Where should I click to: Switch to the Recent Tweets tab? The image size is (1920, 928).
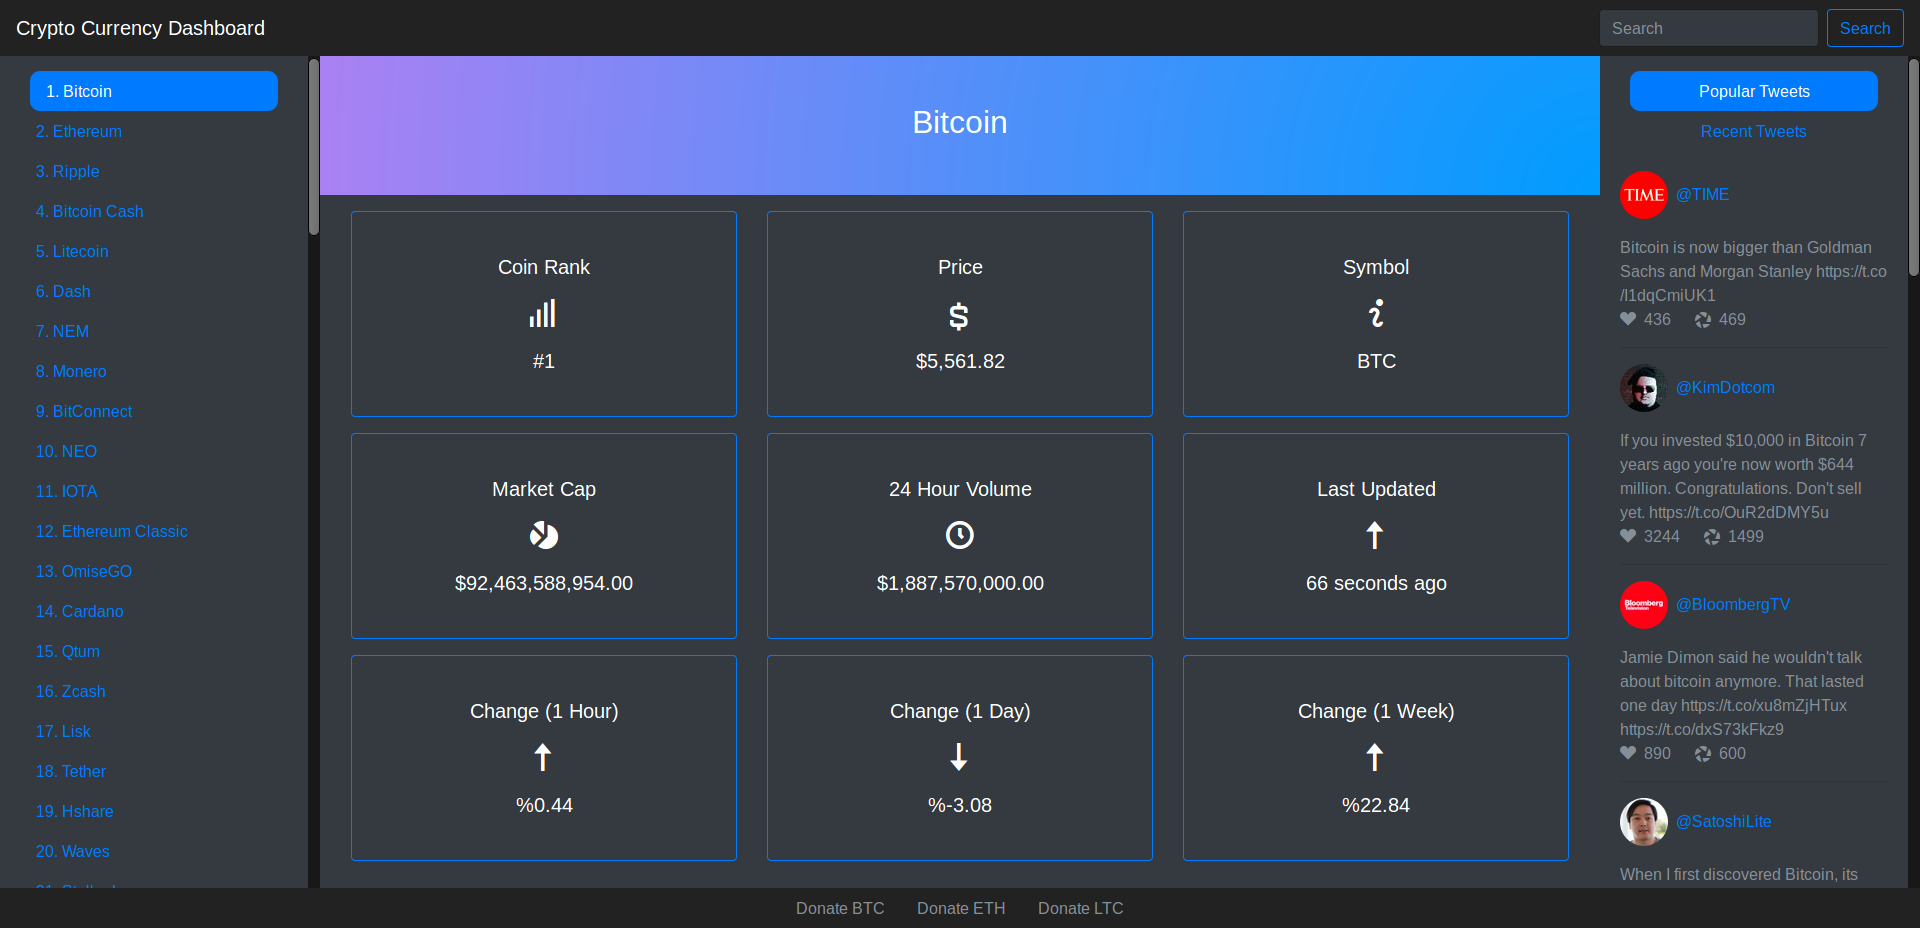click(1754, 131)
